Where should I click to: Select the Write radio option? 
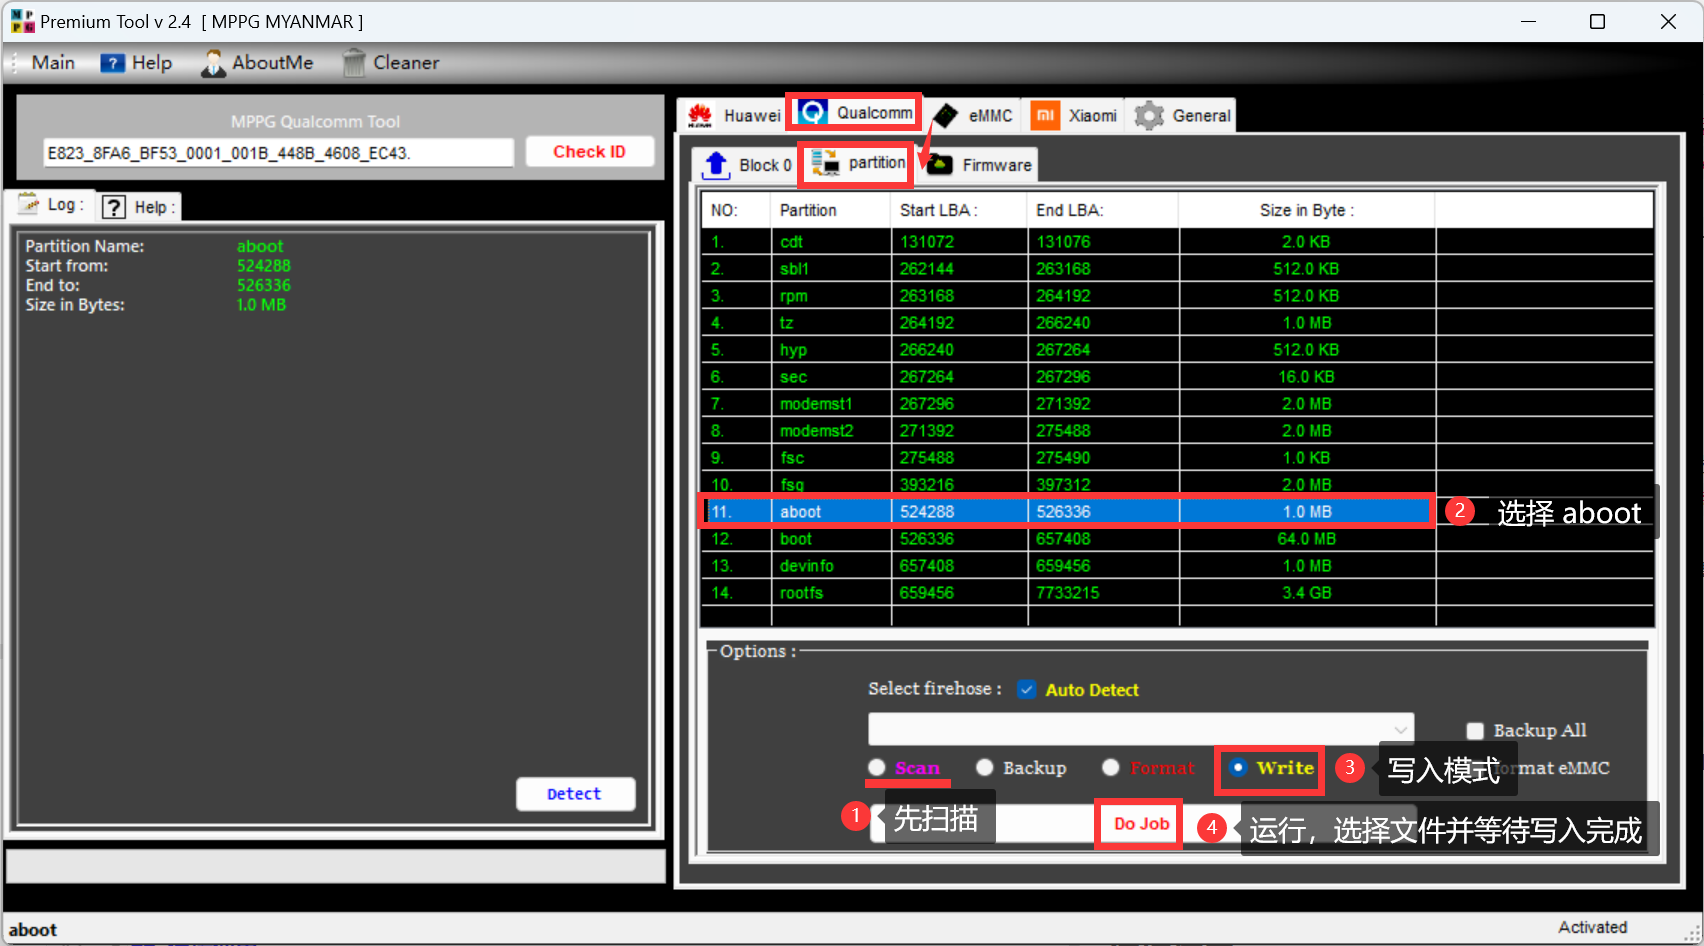coord(1238,767)
